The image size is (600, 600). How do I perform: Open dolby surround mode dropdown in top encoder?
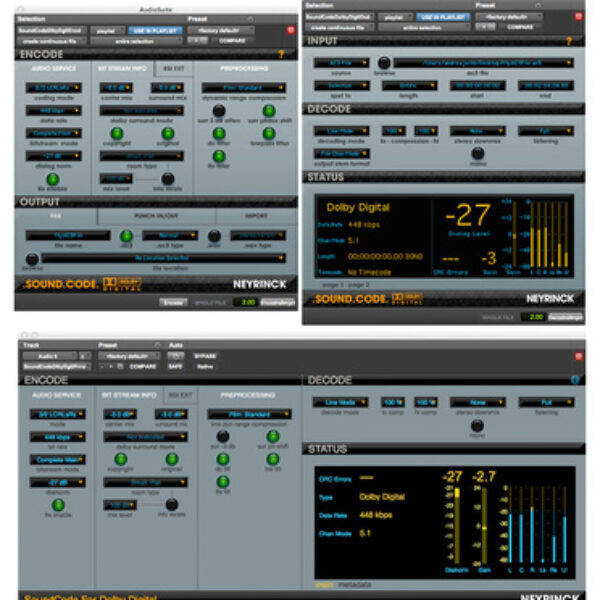[142, 111]
